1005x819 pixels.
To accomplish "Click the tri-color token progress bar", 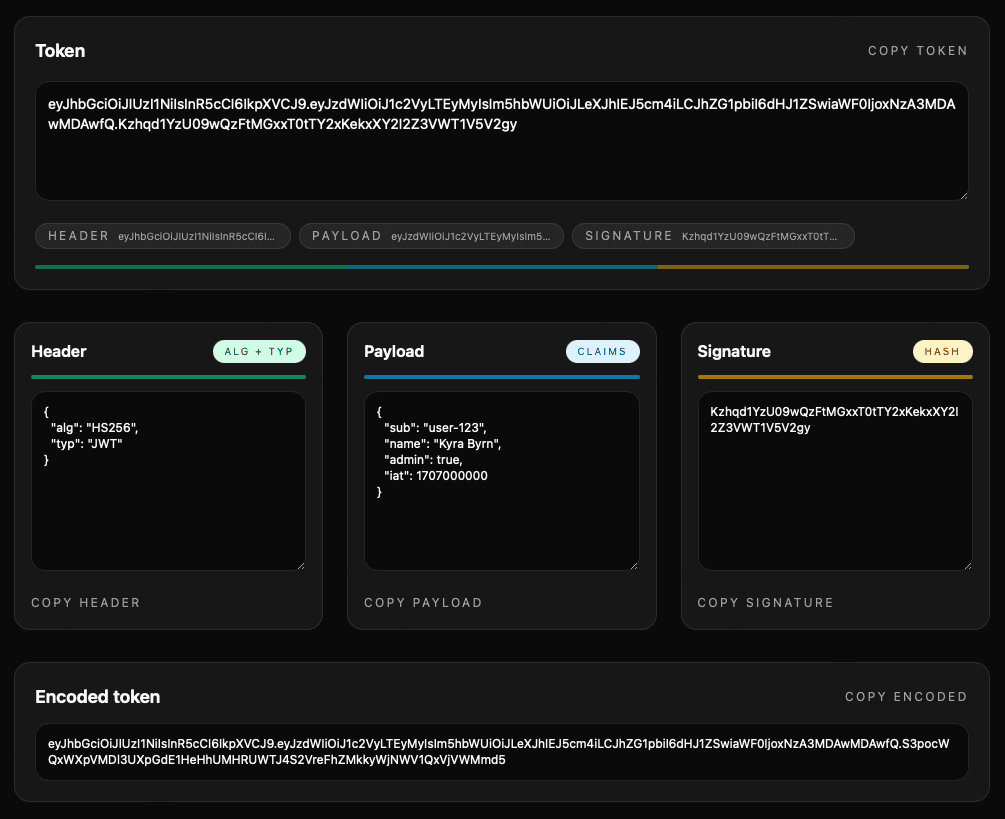I will [x=501, y=267].
